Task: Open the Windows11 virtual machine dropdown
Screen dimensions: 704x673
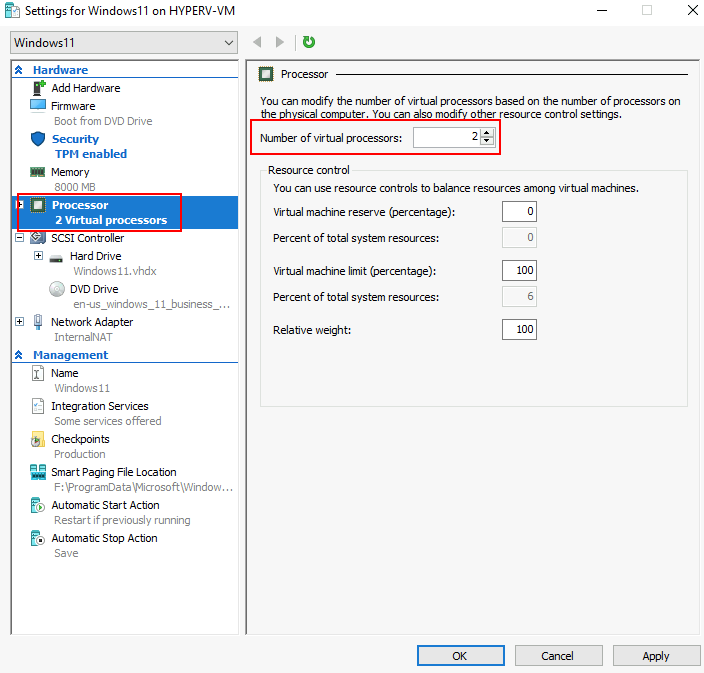Action: point(124,43)
